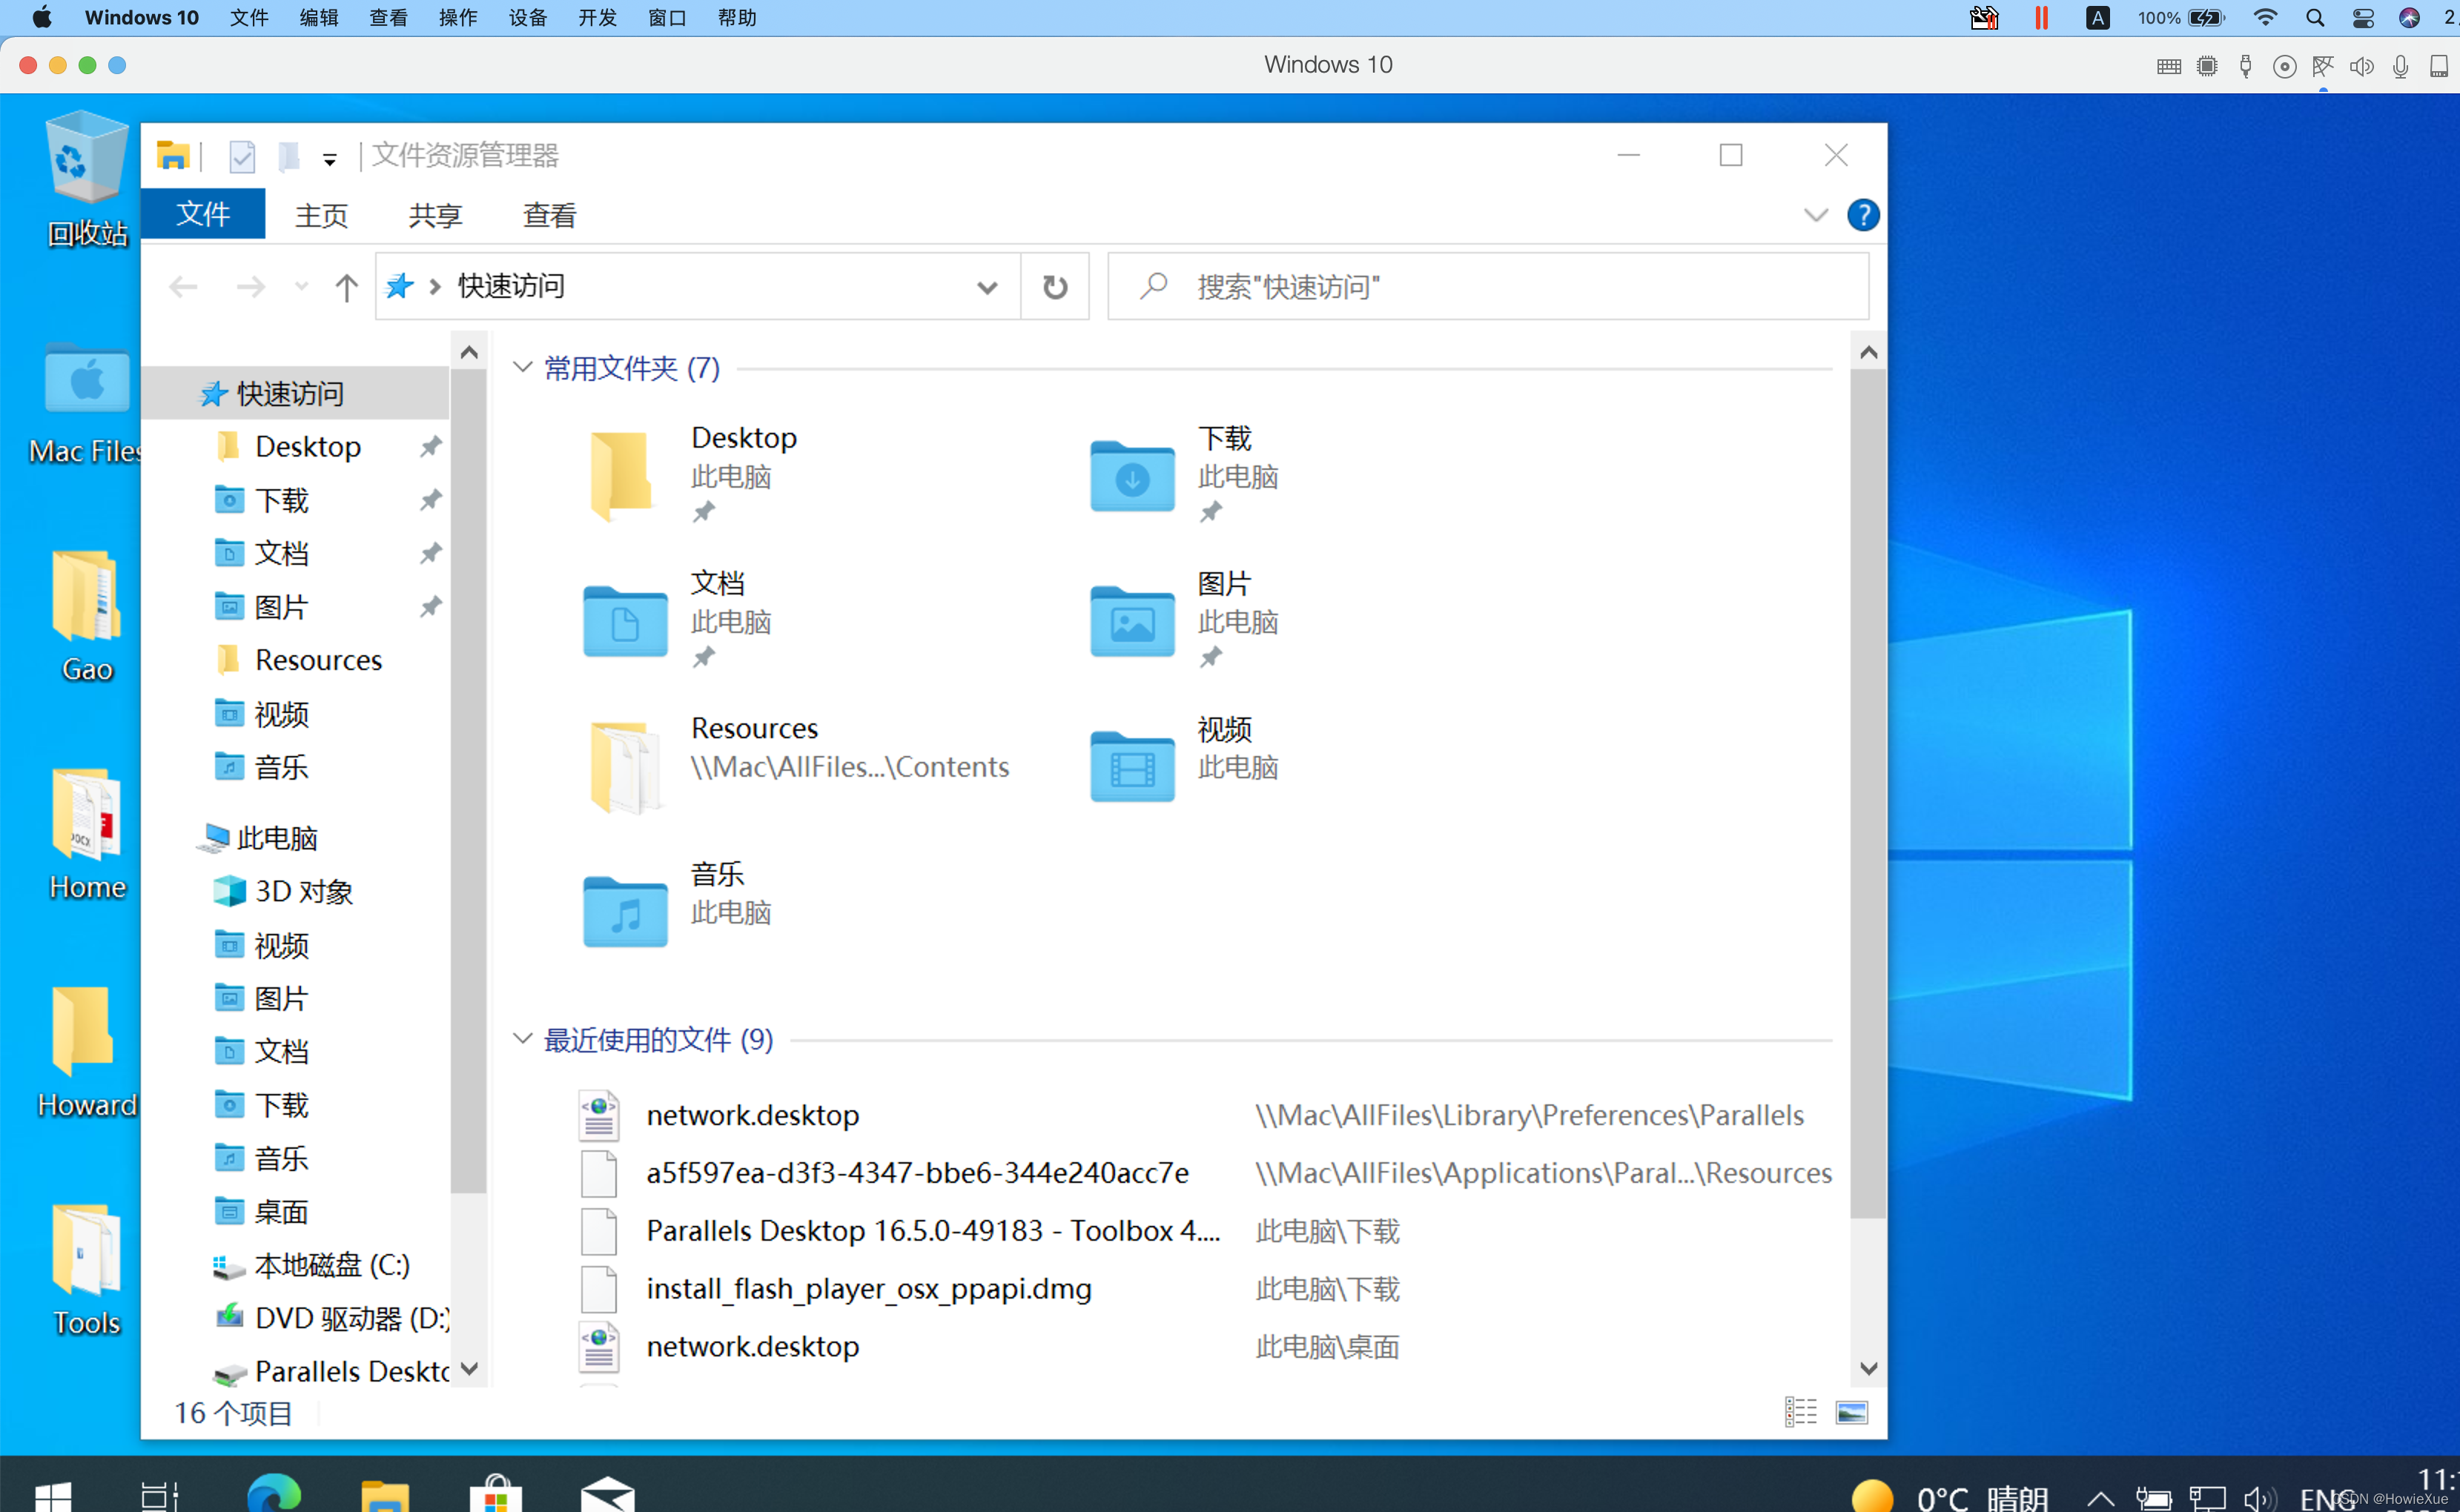This screenshot has height=1512, width=2460.
Task: Click the Recycle Bin desktop icon
Action: [x=87, y=179]
